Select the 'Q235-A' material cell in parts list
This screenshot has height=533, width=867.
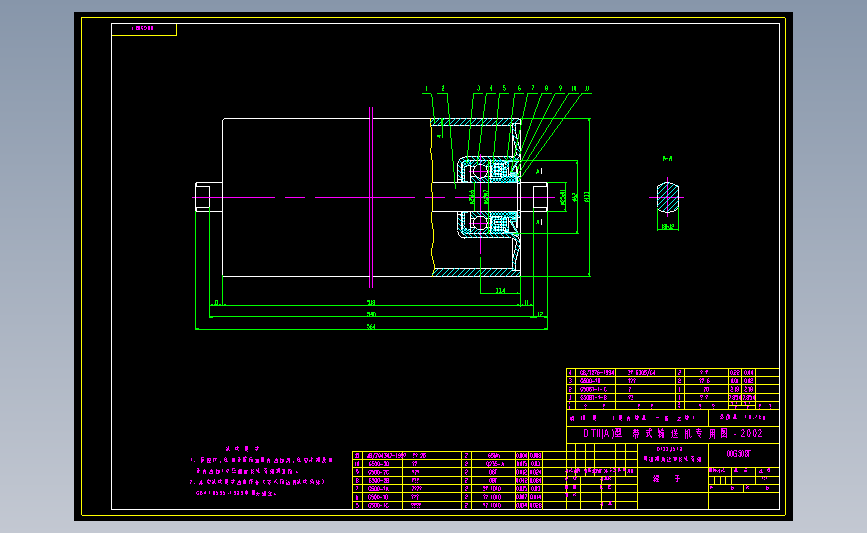point(494,464)
